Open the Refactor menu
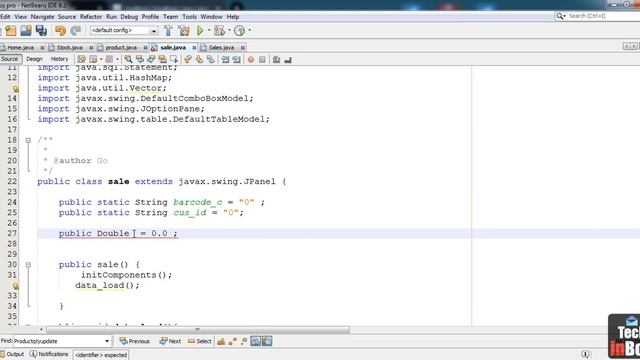Viewport: 640px width, 360px height. point(91,17)
